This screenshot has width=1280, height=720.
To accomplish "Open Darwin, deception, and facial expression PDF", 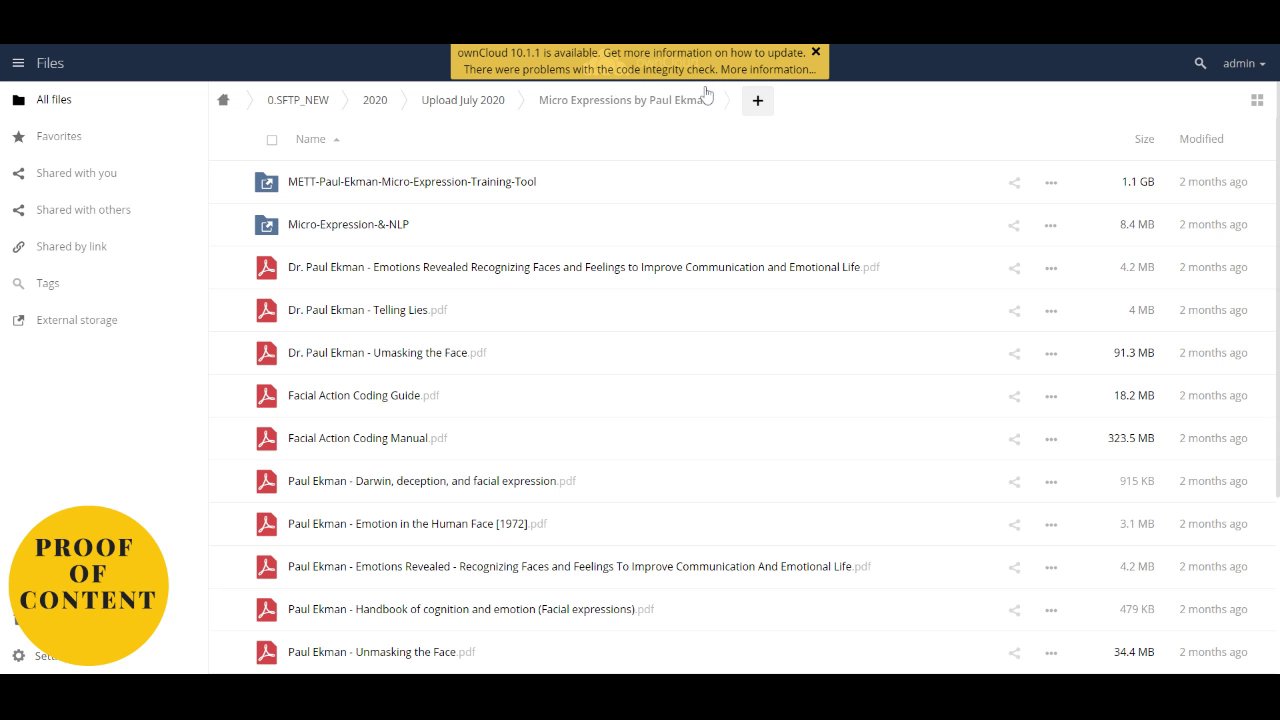I will (x=432, y=481).
